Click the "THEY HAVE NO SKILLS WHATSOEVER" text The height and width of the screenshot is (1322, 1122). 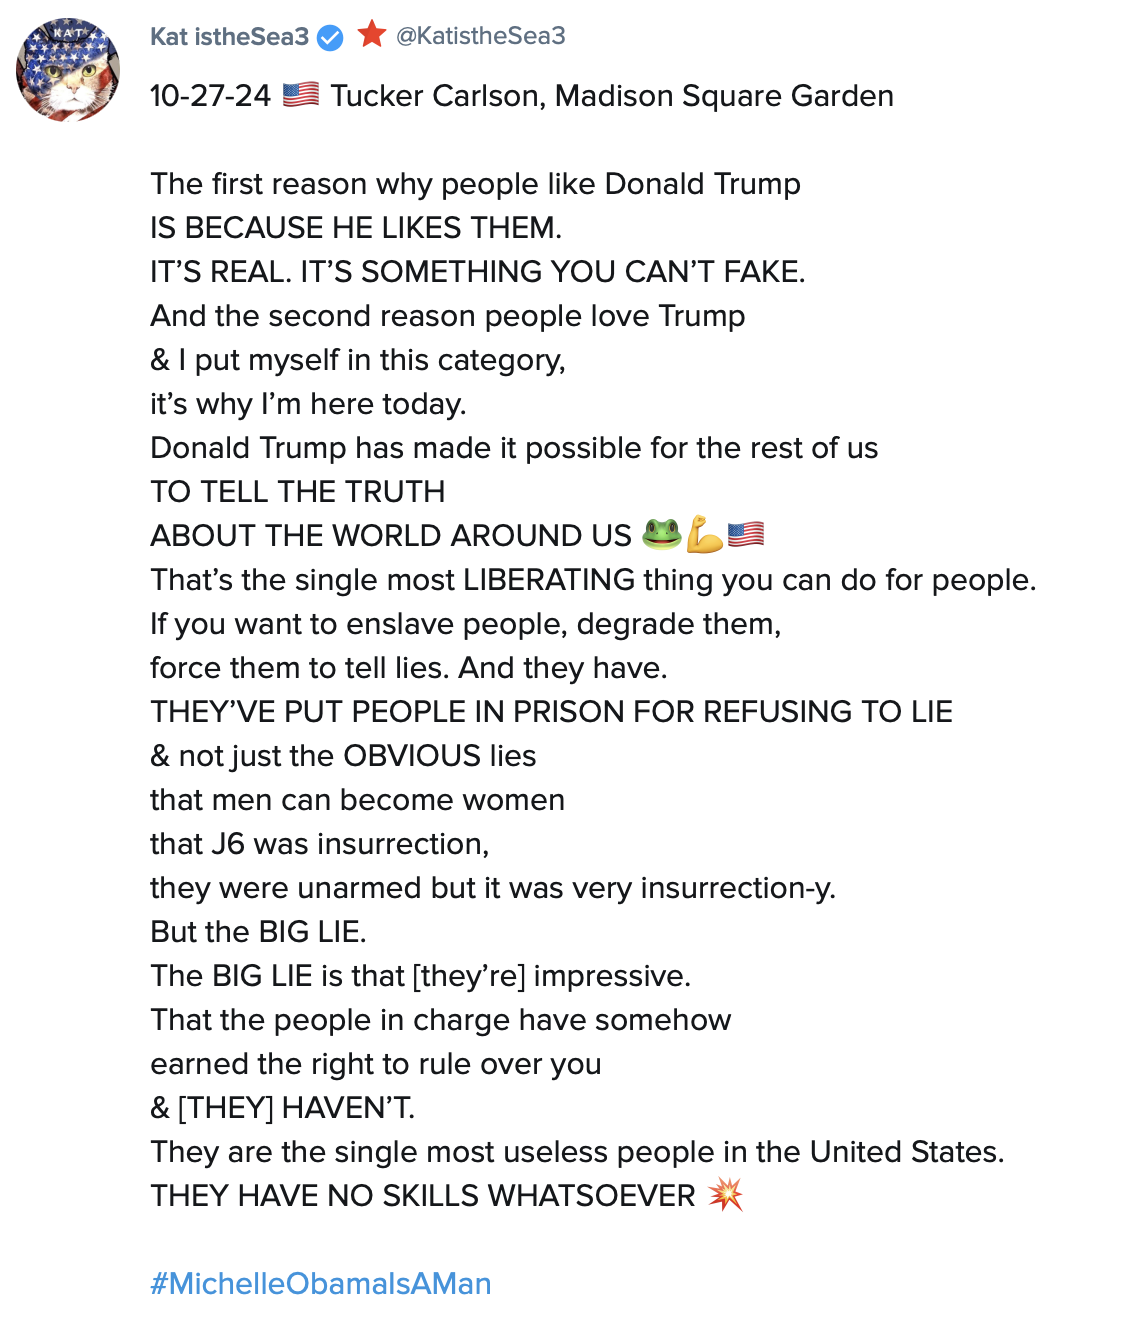tap(423, 1196)
